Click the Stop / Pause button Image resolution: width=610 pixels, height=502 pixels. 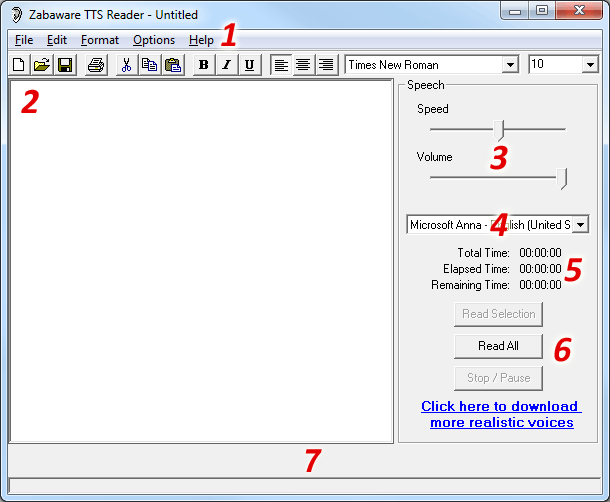coord(498,378)
